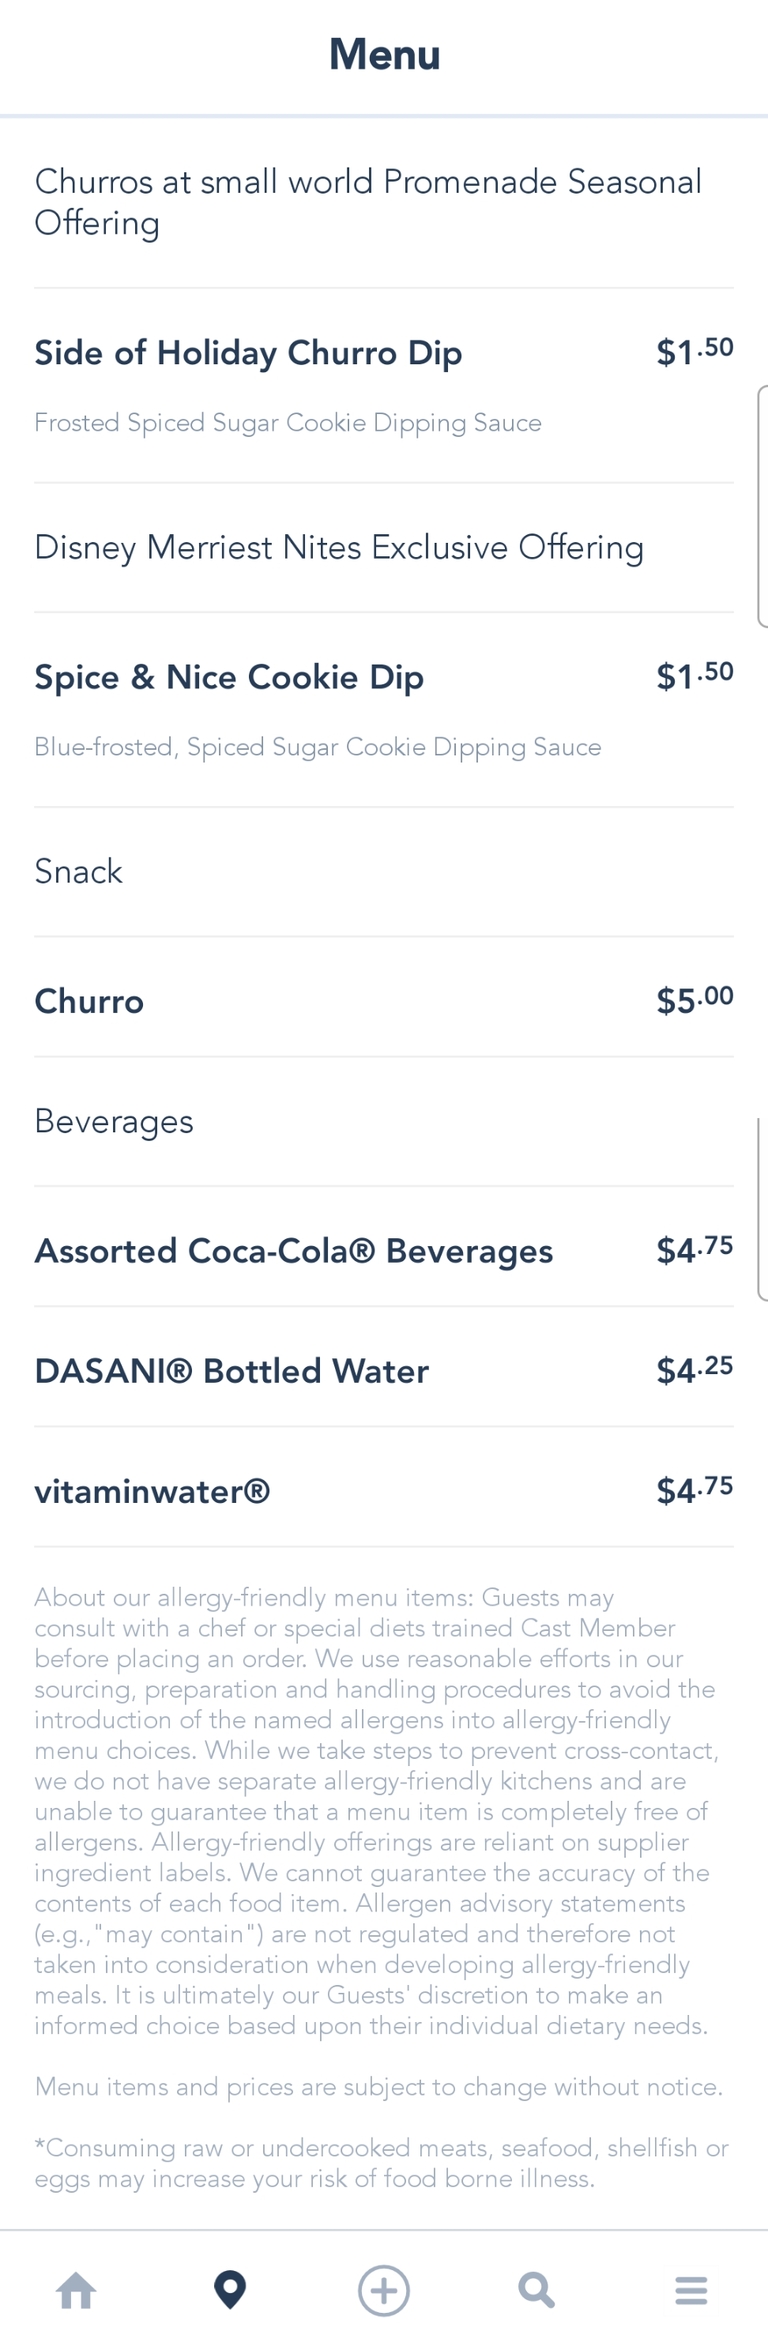The height and width of the screenshot is (2350, 768).
Task: Click the $4.25 water price
Action: [x=694, y=1370]
